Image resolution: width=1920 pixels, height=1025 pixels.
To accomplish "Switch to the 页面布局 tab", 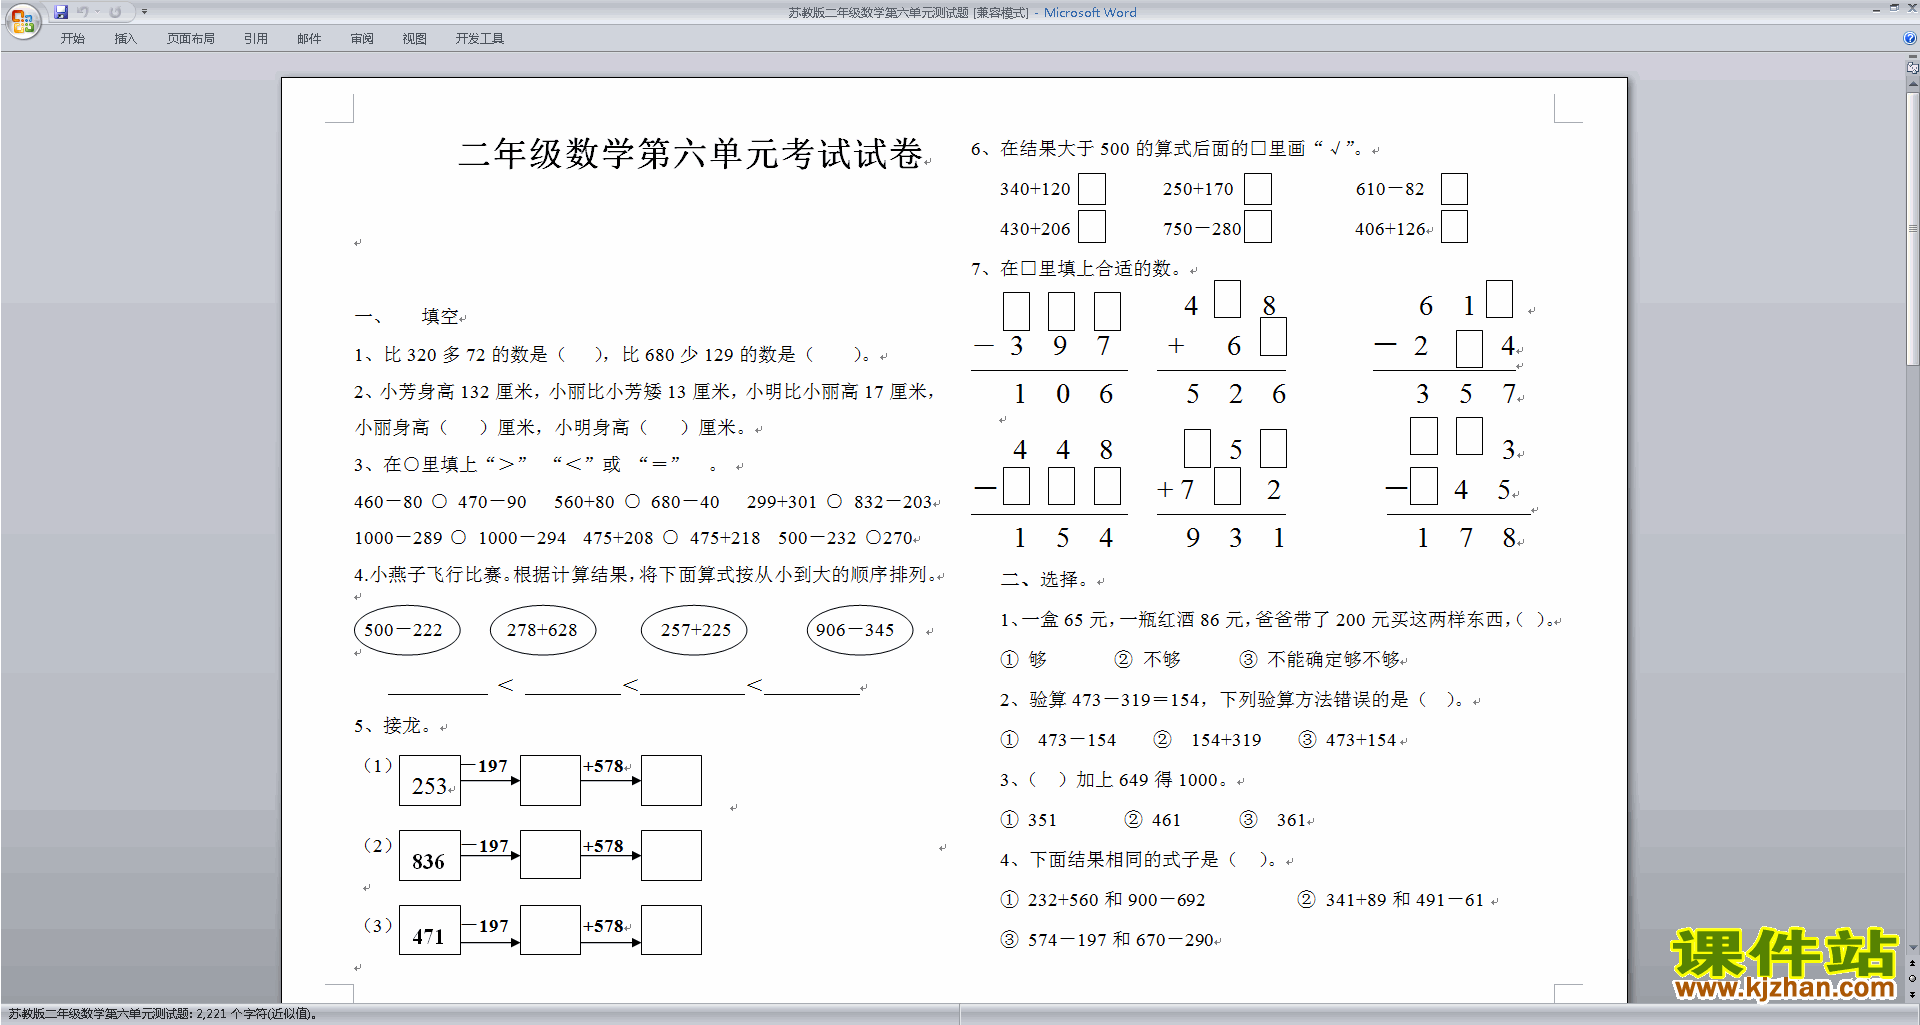I will click(191, 39).
